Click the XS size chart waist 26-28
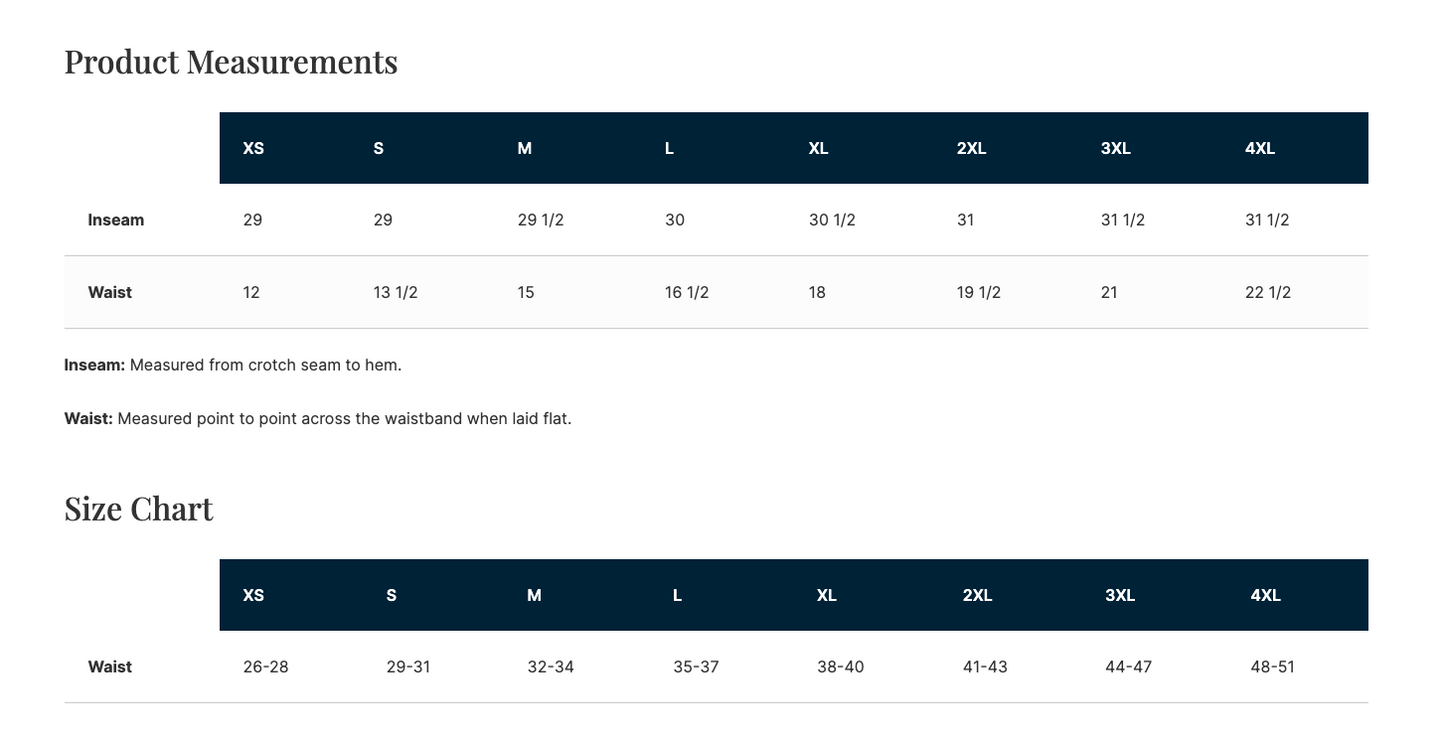Screen dimensions: 1445x738 pos(266,667)
